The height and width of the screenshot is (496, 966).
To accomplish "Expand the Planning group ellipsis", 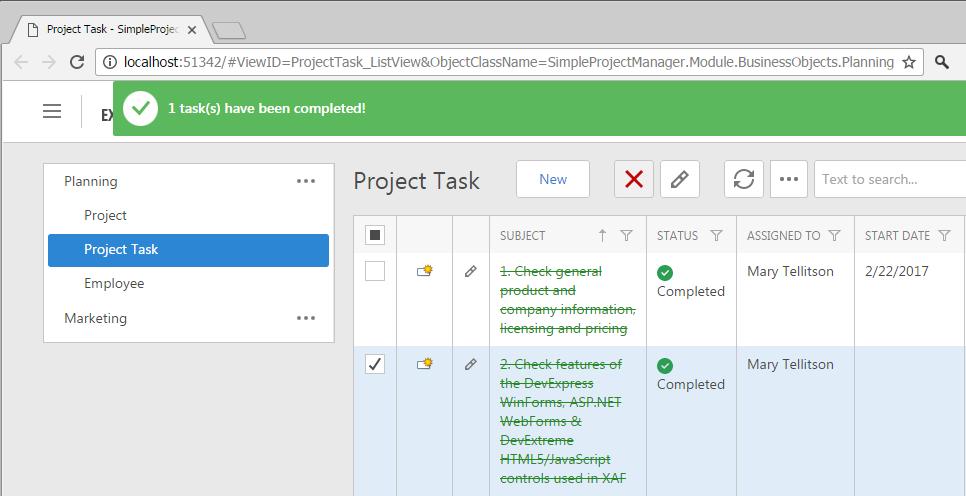I will tap(306, 181).
